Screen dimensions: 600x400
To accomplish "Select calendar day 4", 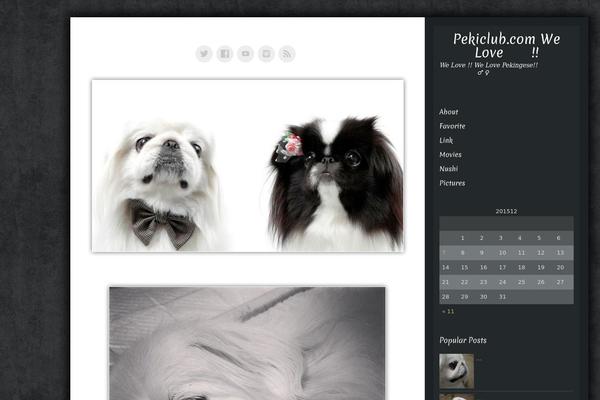I will [520, 238].
